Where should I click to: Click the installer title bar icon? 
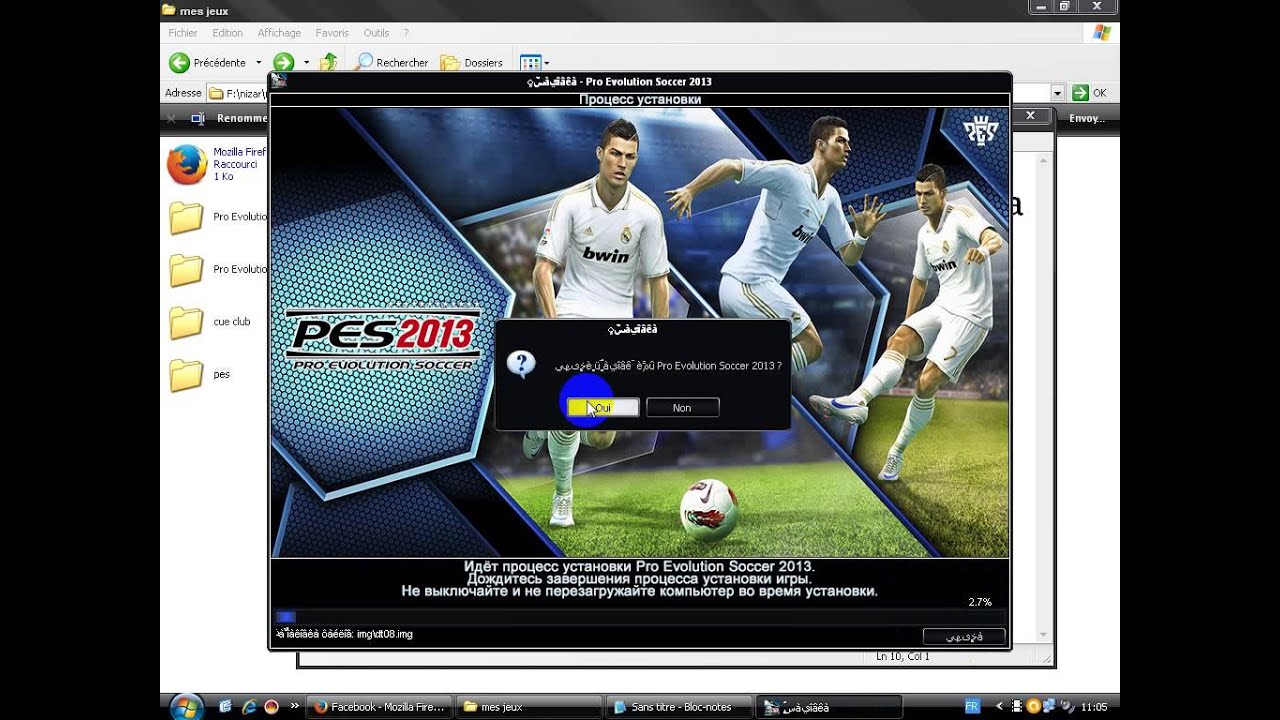click(x=280, y=81)
